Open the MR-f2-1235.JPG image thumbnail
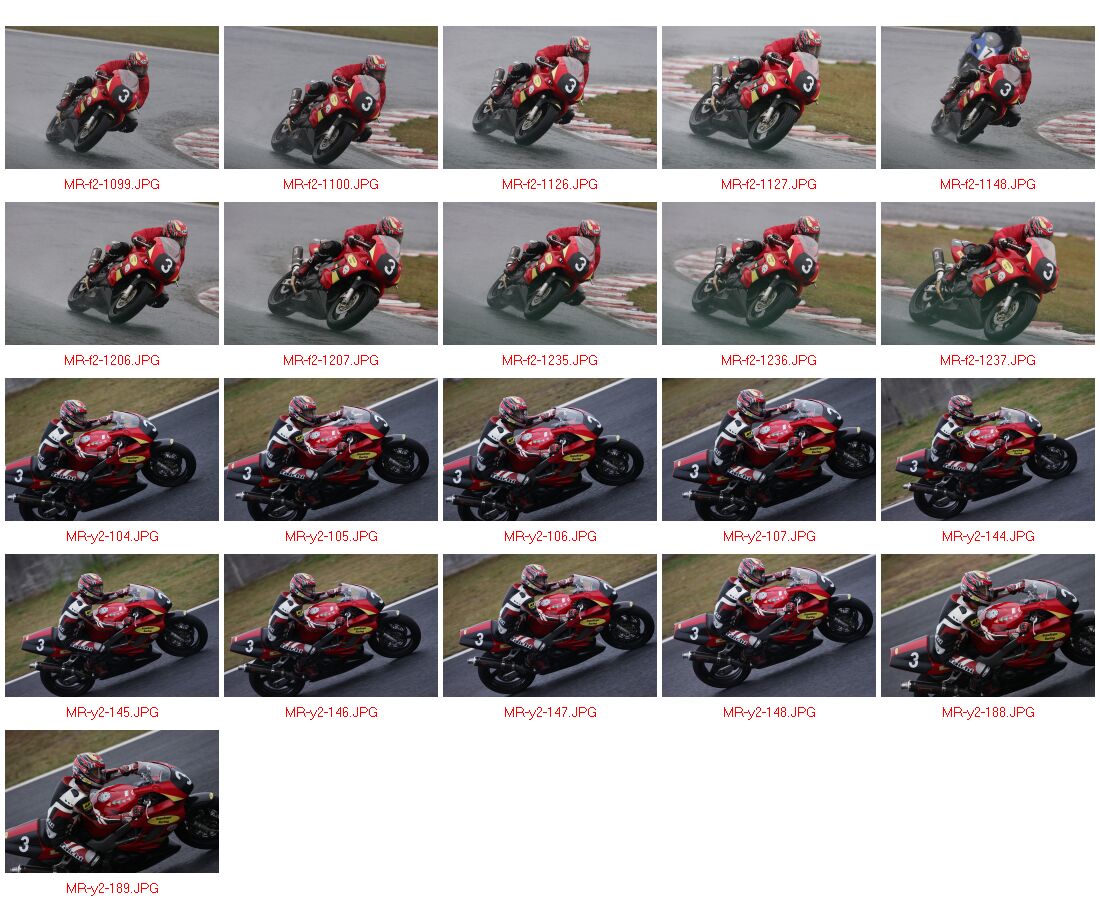1100x900 pixels. pyautogui.click(x=549, y=274)
